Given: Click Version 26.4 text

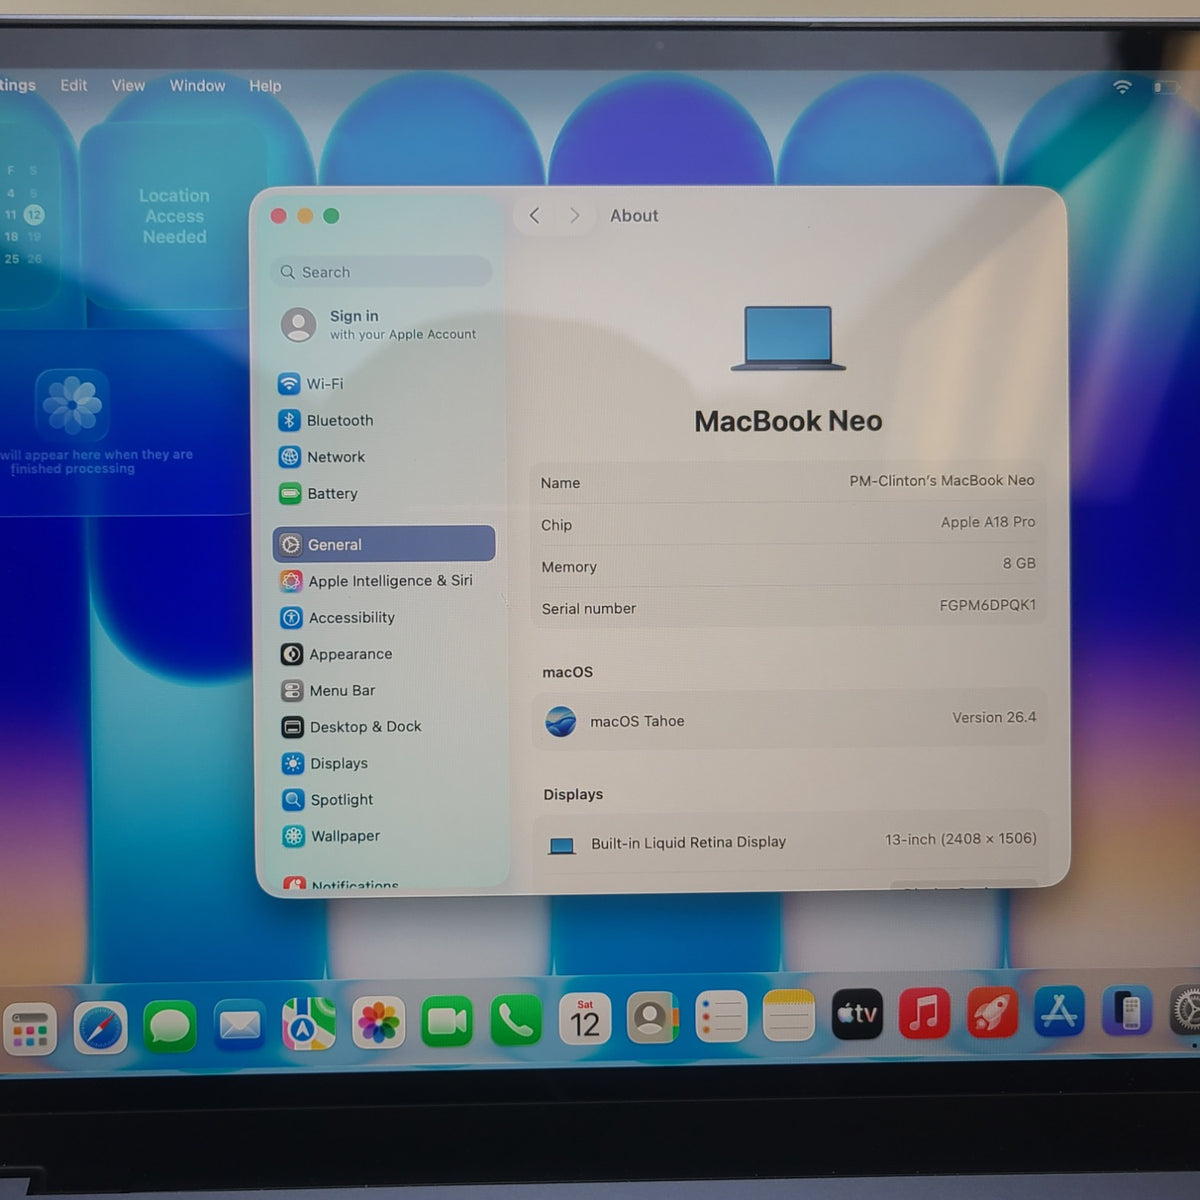Looking at the screenshot, I should click(x=994, y=718).
